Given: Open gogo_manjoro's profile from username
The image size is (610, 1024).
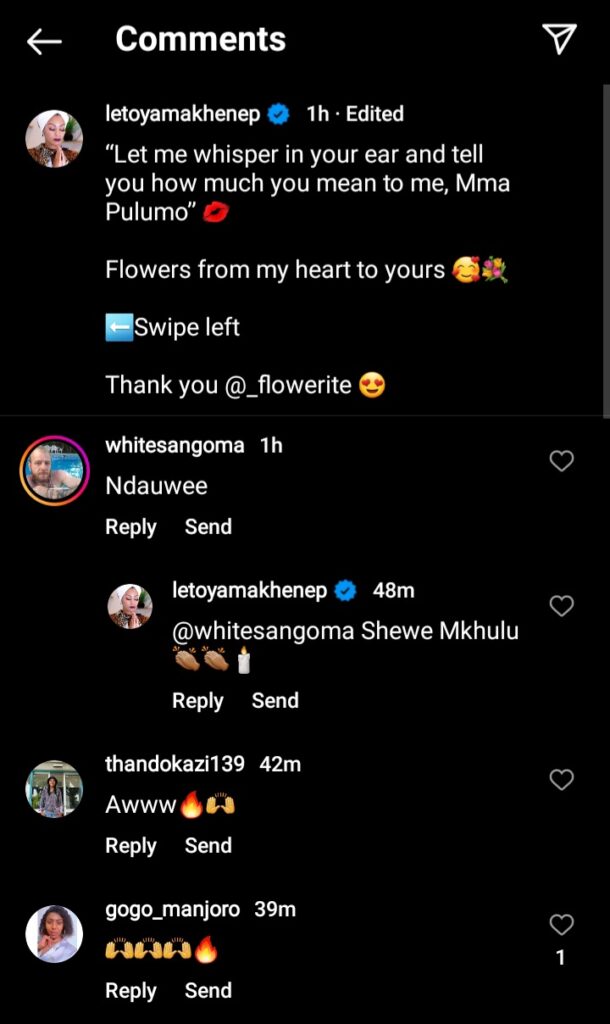Looking at the screenshot, I should (172, 910).
